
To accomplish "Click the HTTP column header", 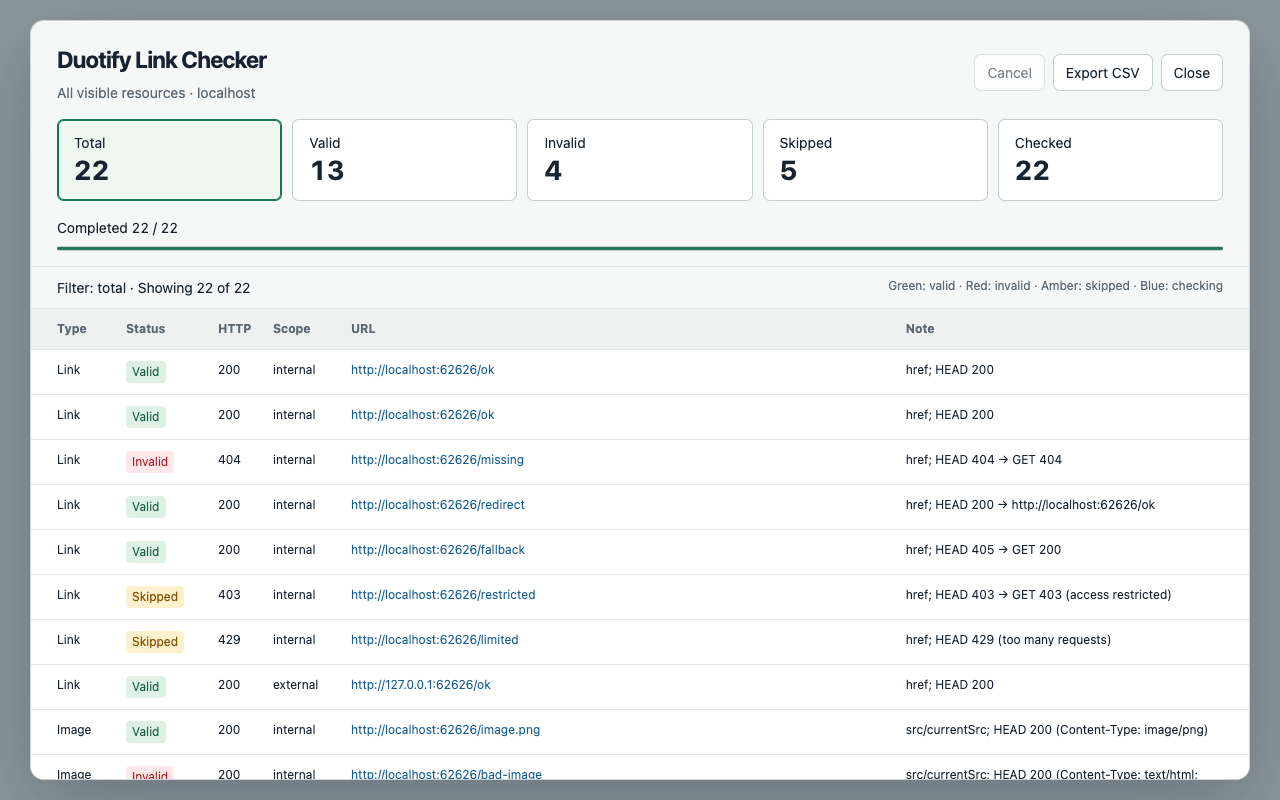I will [234, 328].
